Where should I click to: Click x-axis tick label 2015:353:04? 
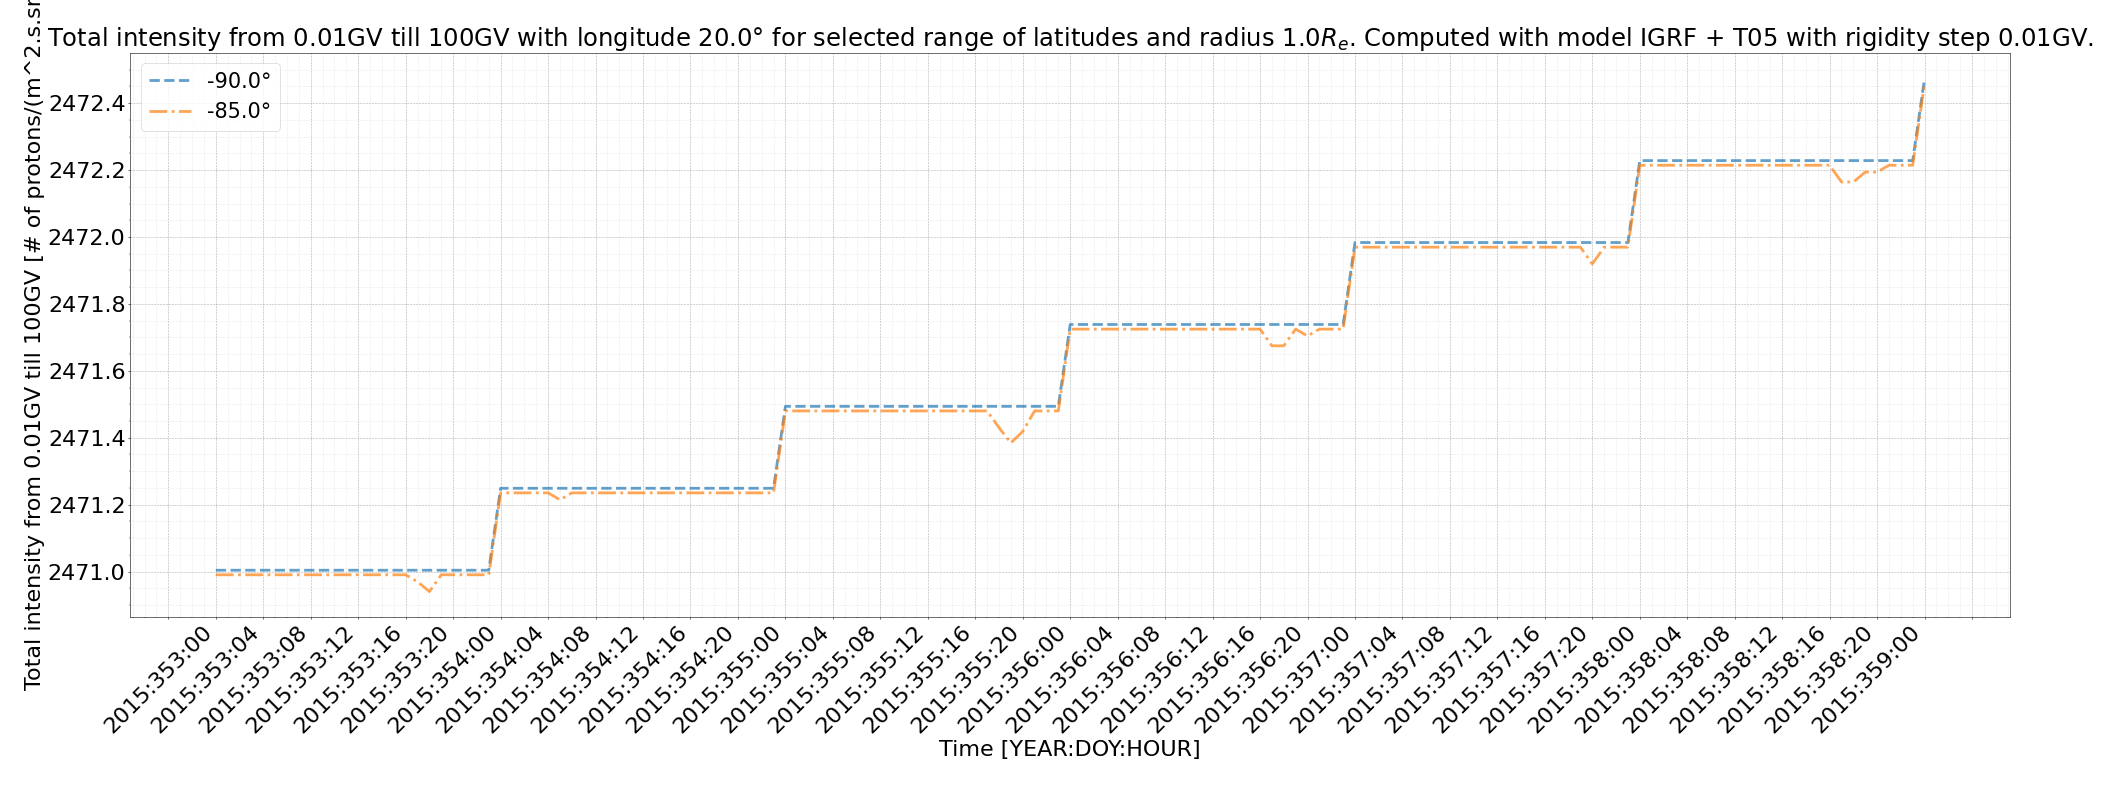[206, 680]
